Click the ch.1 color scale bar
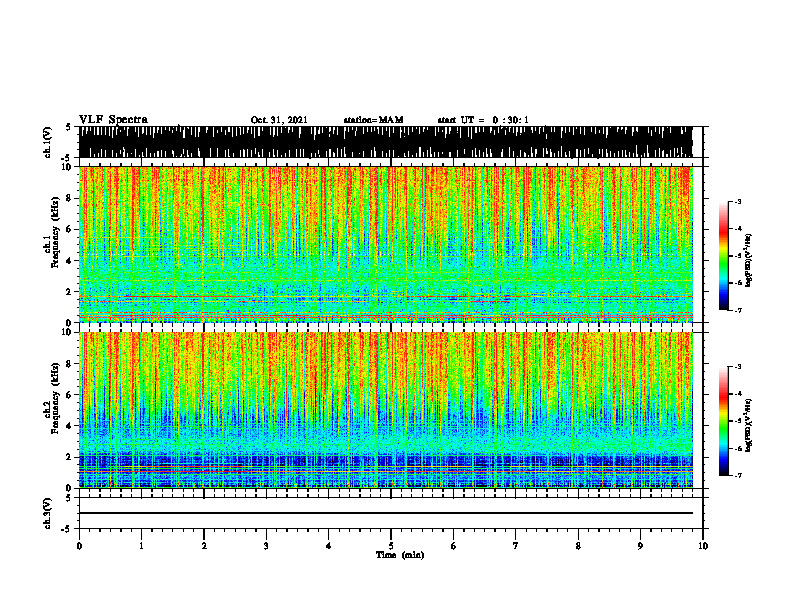Image resolution: width=792 pixels, height=612 pixels. (724, 256)
